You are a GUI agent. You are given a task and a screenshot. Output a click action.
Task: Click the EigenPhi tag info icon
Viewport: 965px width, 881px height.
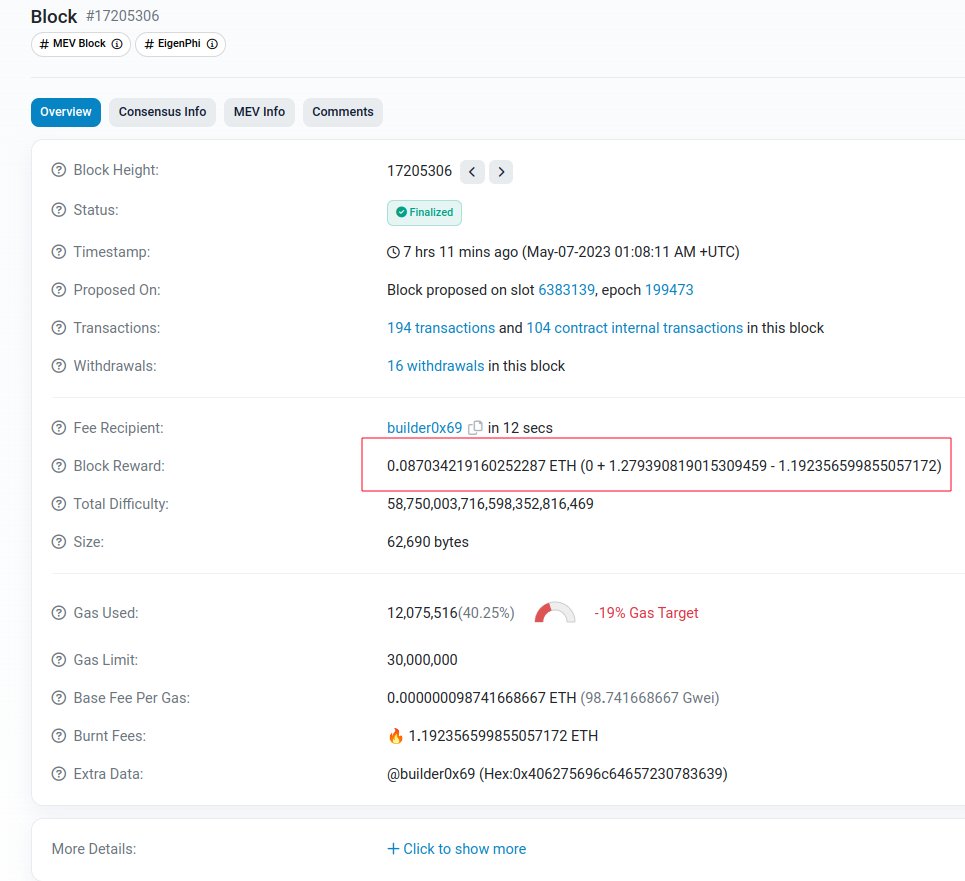[x=212, y=44]
